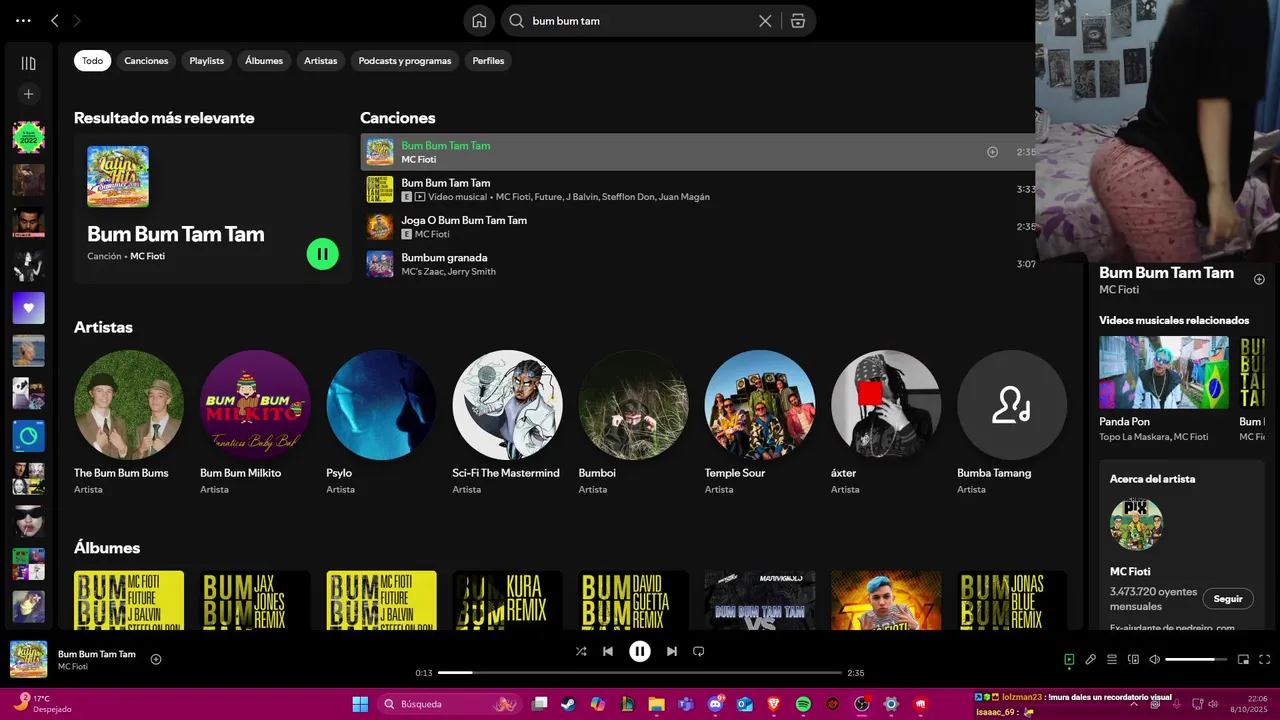Screen dimensions: 1280x720
Task: Open artist 'Bumba Tamang'
Action: [x=1011, y=422]
